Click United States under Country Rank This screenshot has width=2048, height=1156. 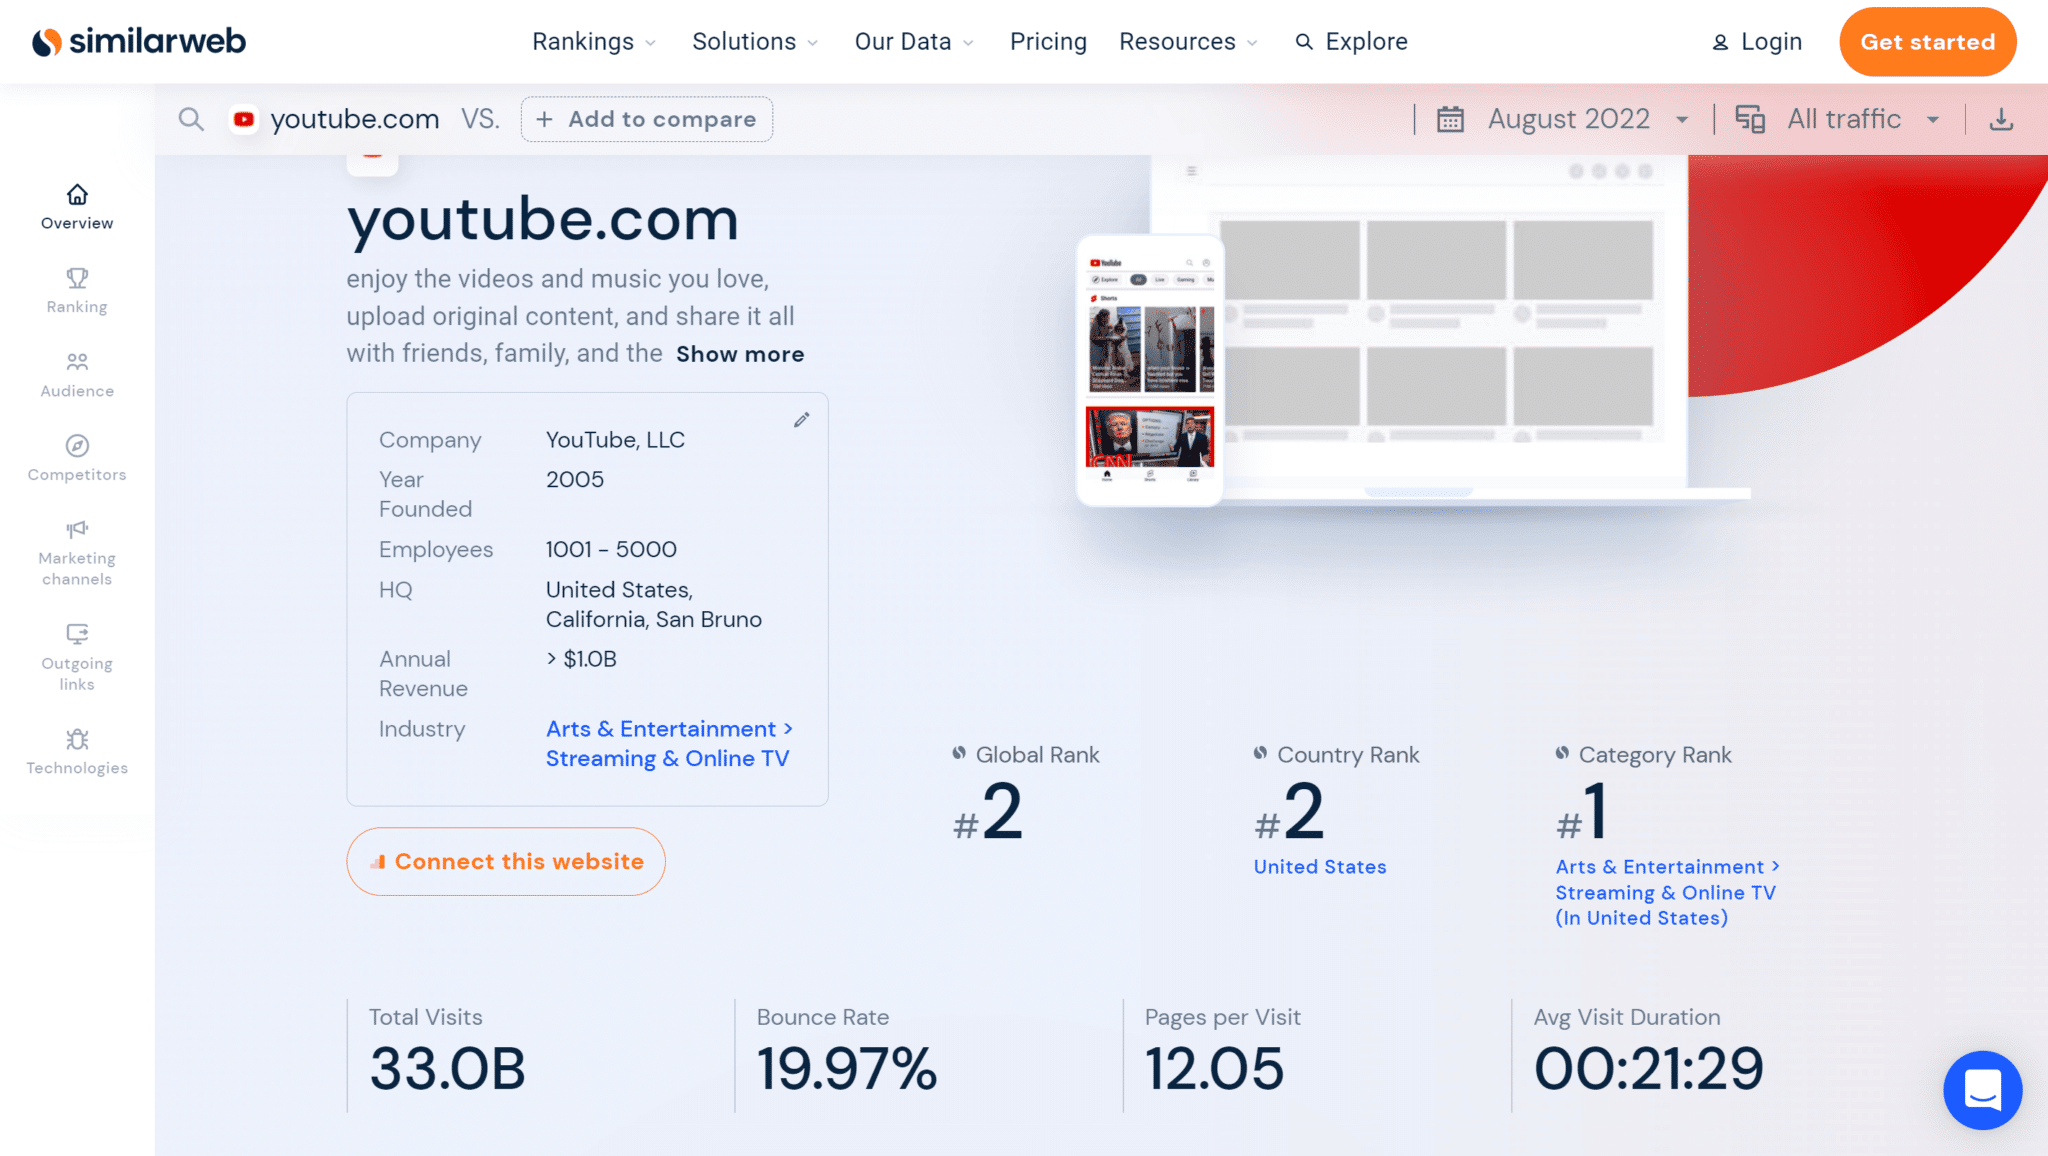point(1320,867)
